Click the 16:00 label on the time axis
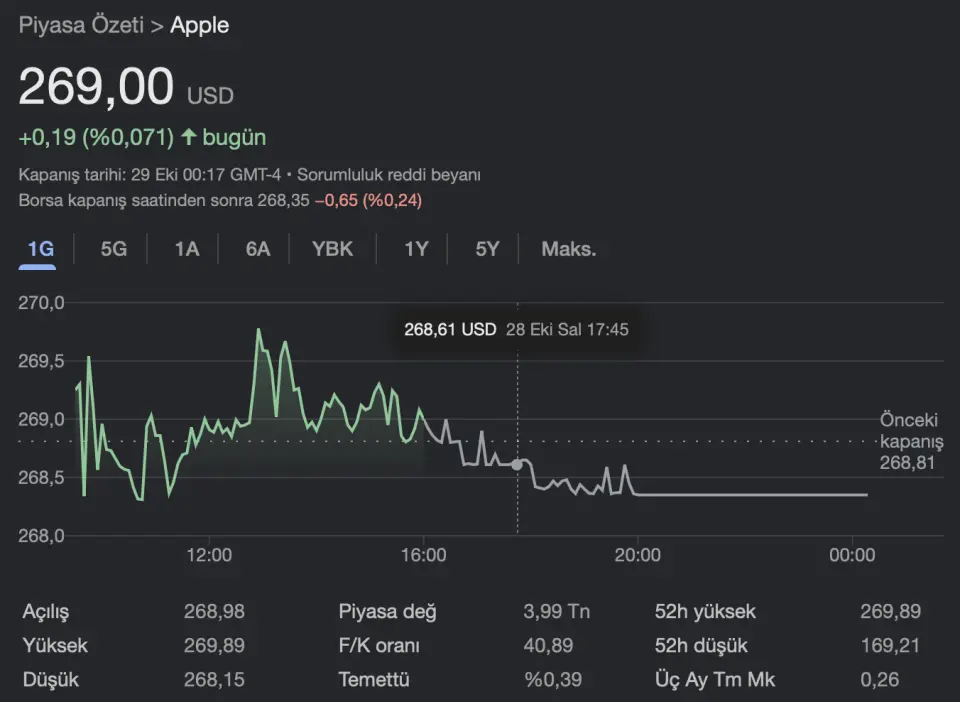Viewport: 960px width, 702px height. (x=423, y=555)
